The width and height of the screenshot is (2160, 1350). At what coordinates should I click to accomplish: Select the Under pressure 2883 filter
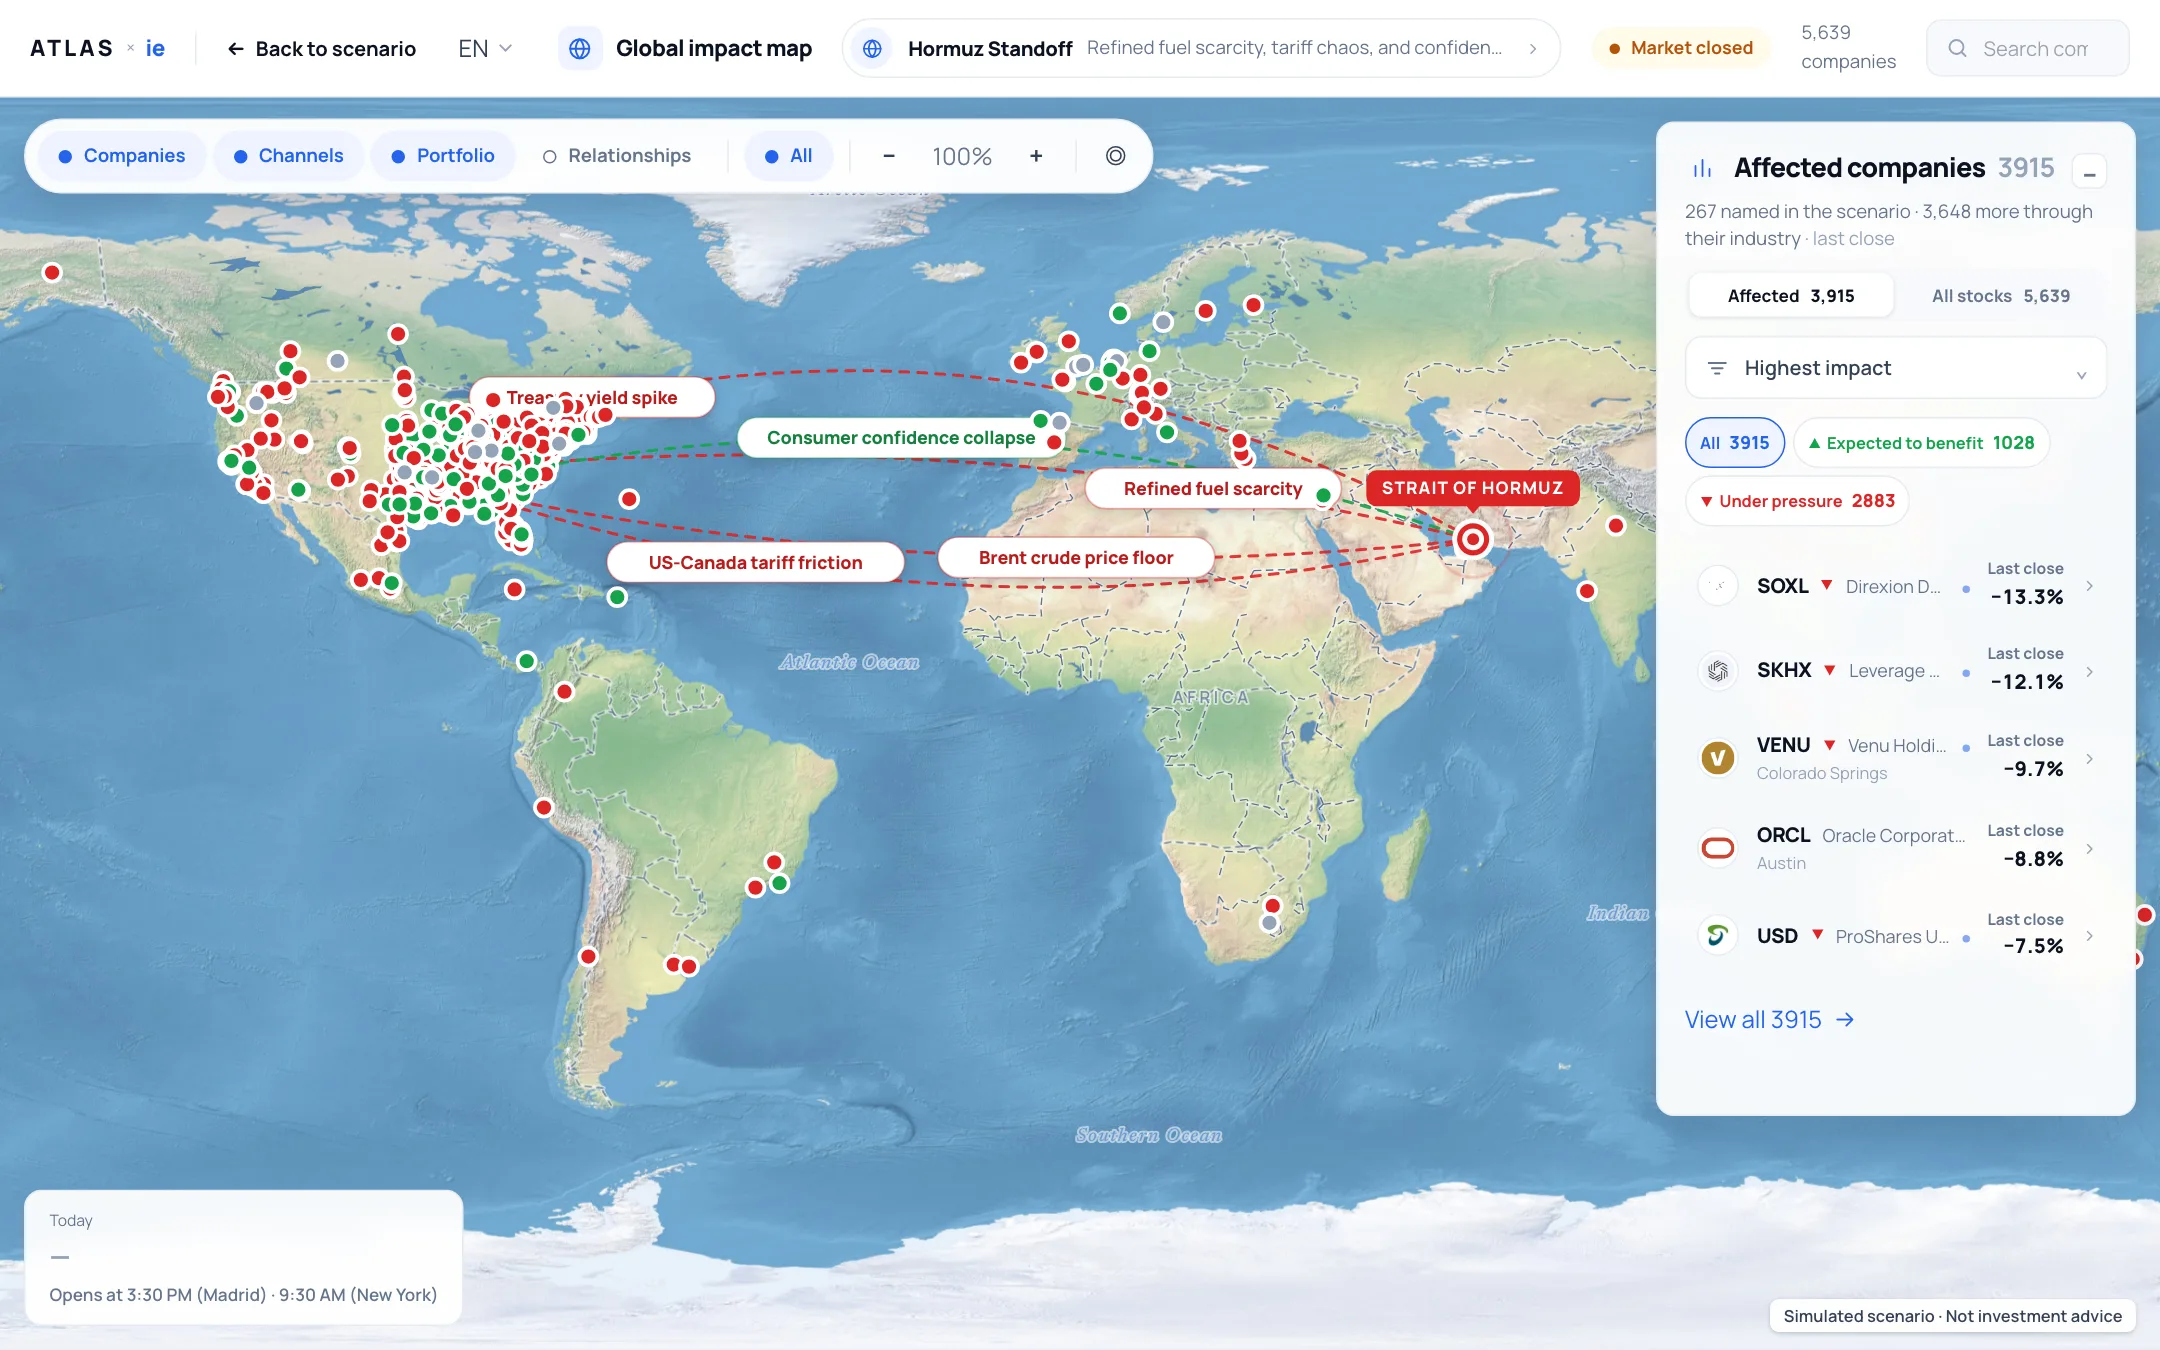pos(1797,501)
